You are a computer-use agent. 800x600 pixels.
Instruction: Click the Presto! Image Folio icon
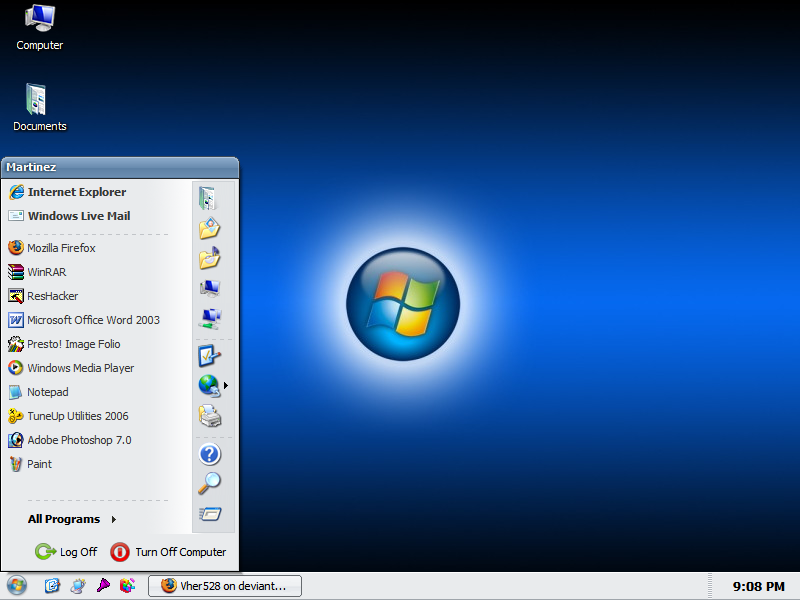click(x=16, y=344)
